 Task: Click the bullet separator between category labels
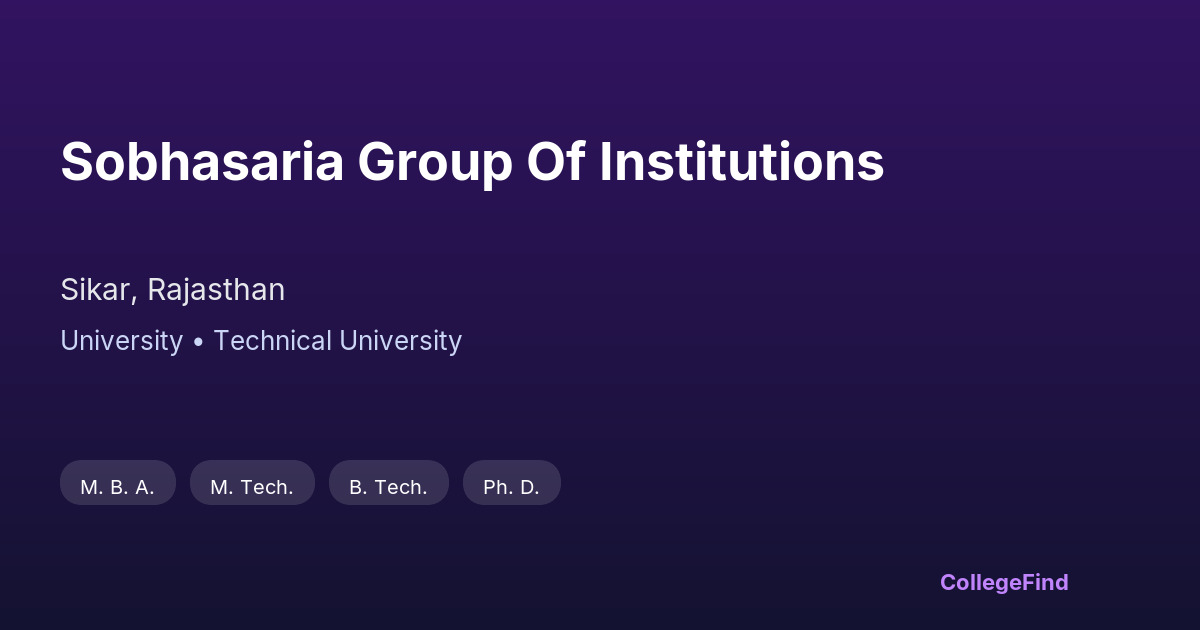tap(198, 342)
